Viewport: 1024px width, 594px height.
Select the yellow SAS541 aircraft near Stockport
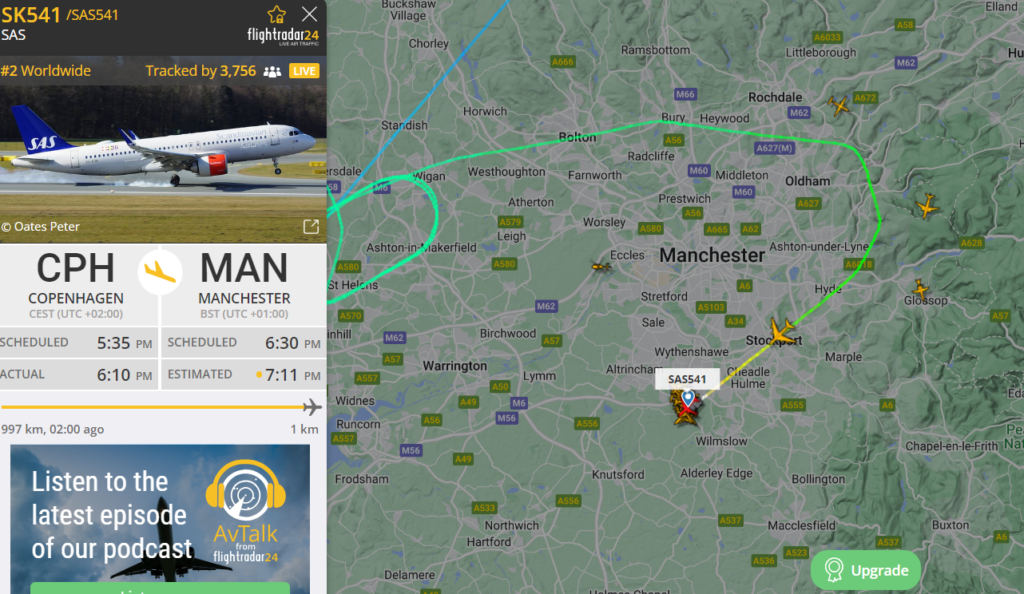point(781,331)
